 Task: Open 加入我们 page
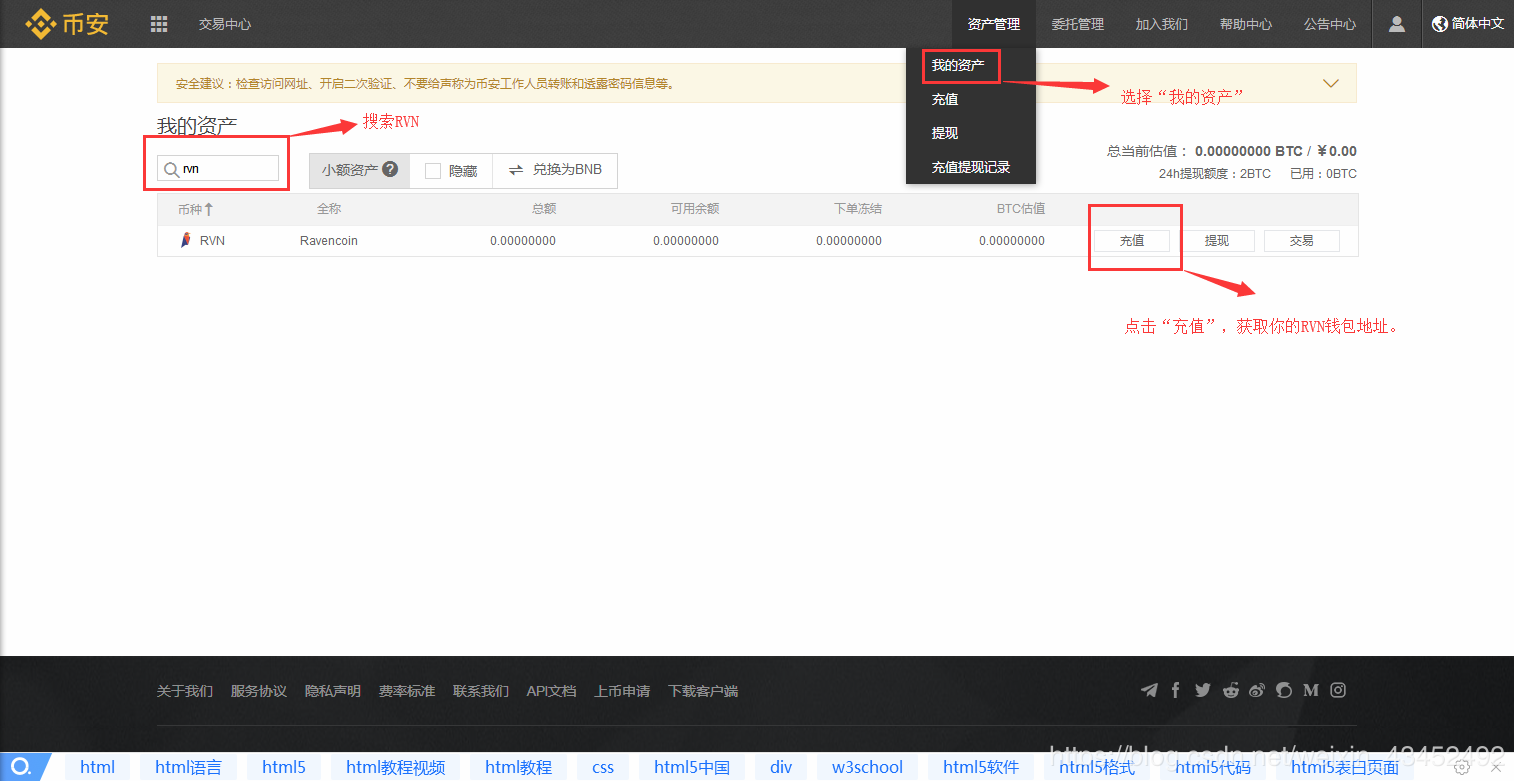(1162, 24)
